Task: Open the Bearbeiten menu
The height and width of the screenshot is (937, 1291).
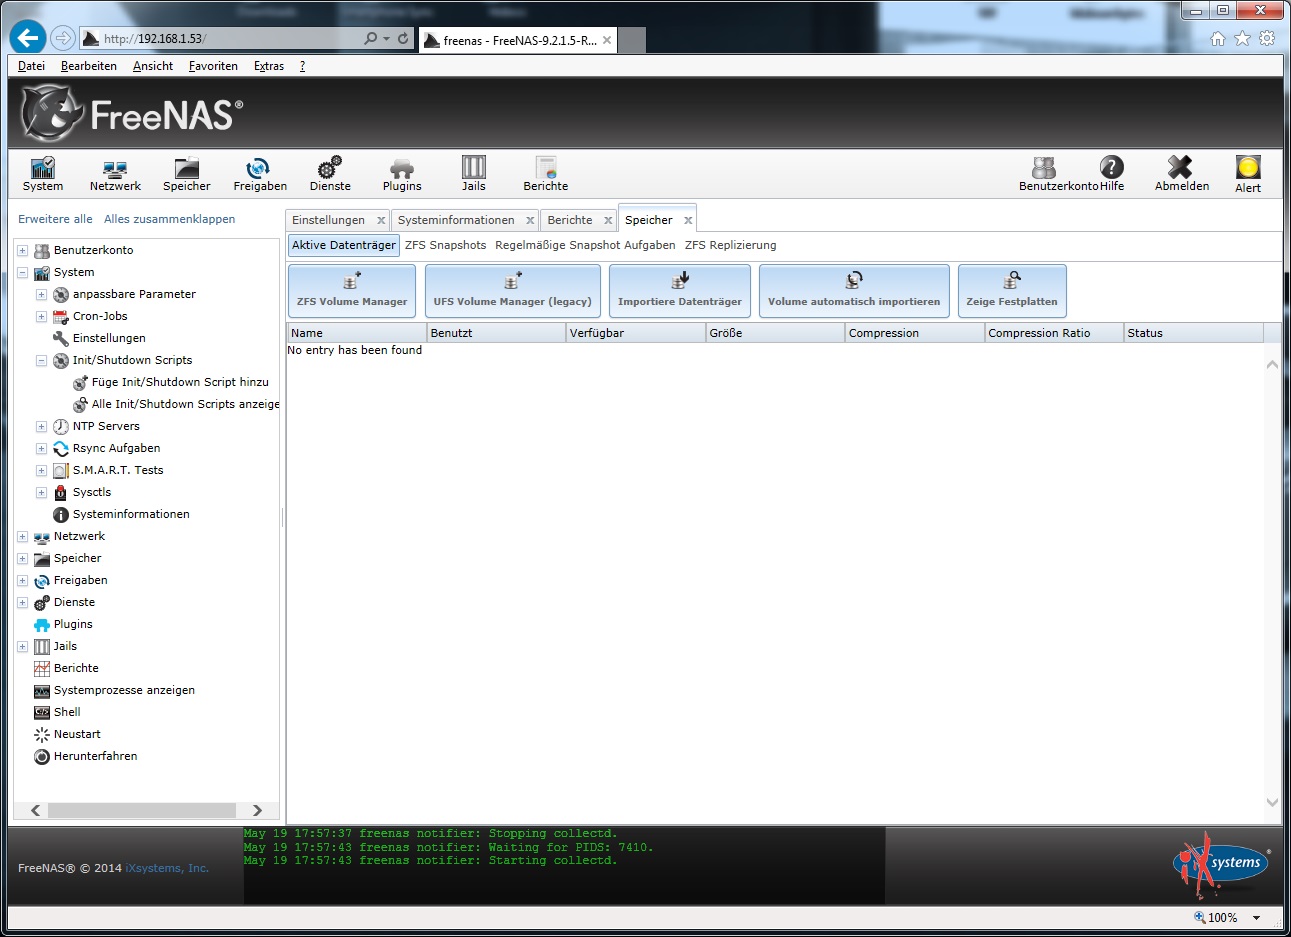Action: click(x=89, y=66)
